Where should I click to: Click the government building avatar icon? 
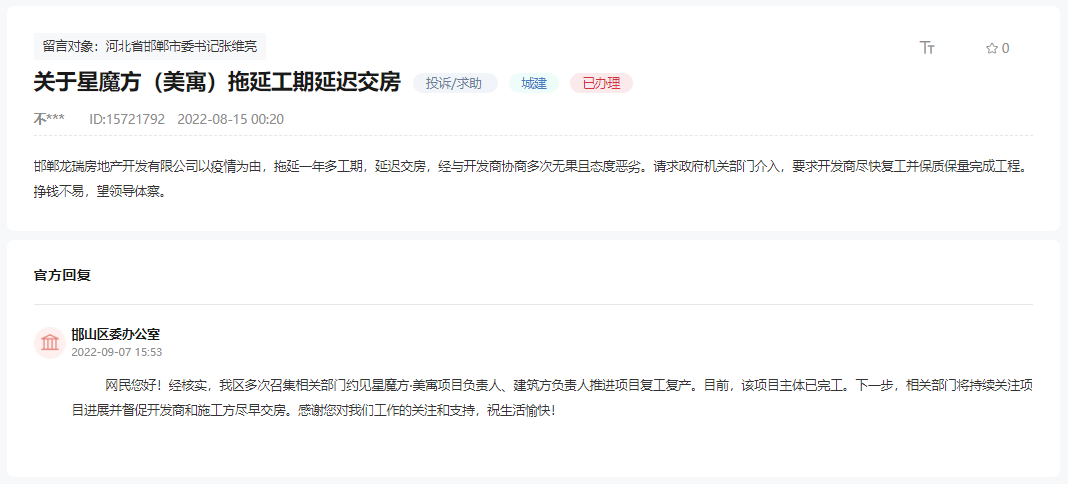(x=50, y=342)
